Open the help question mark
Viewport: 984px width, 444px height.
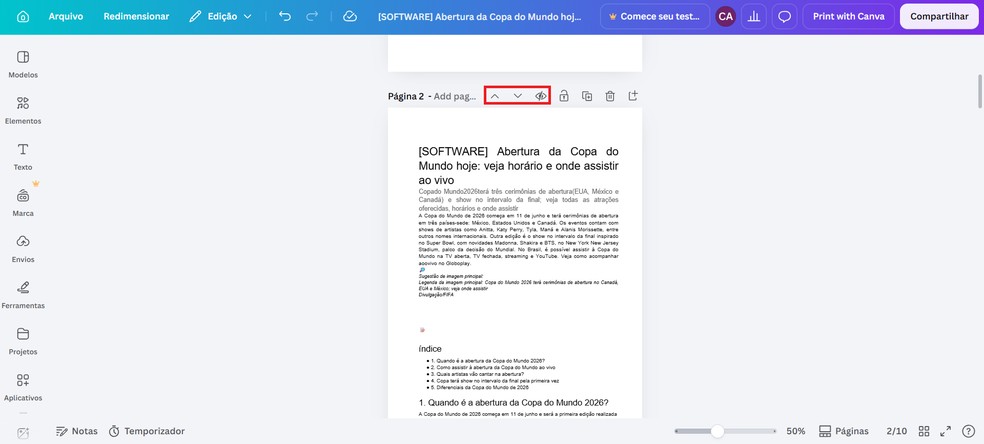pyautogui.click(x=968, y=431)
